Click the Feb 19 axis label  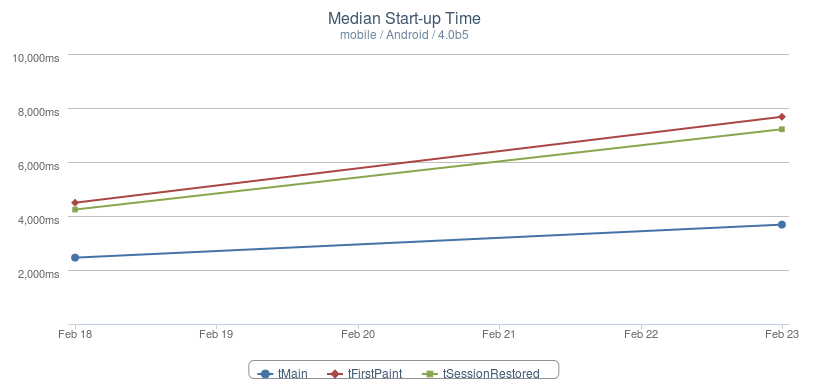(x=216, y=334)
